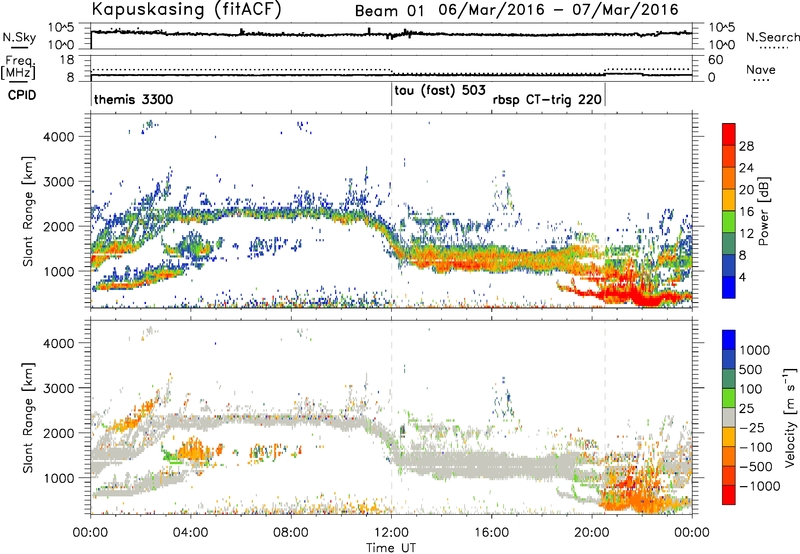Select the 'tau (fast) 503' CPID entry
800x554 pixels.
coord(440,90)
